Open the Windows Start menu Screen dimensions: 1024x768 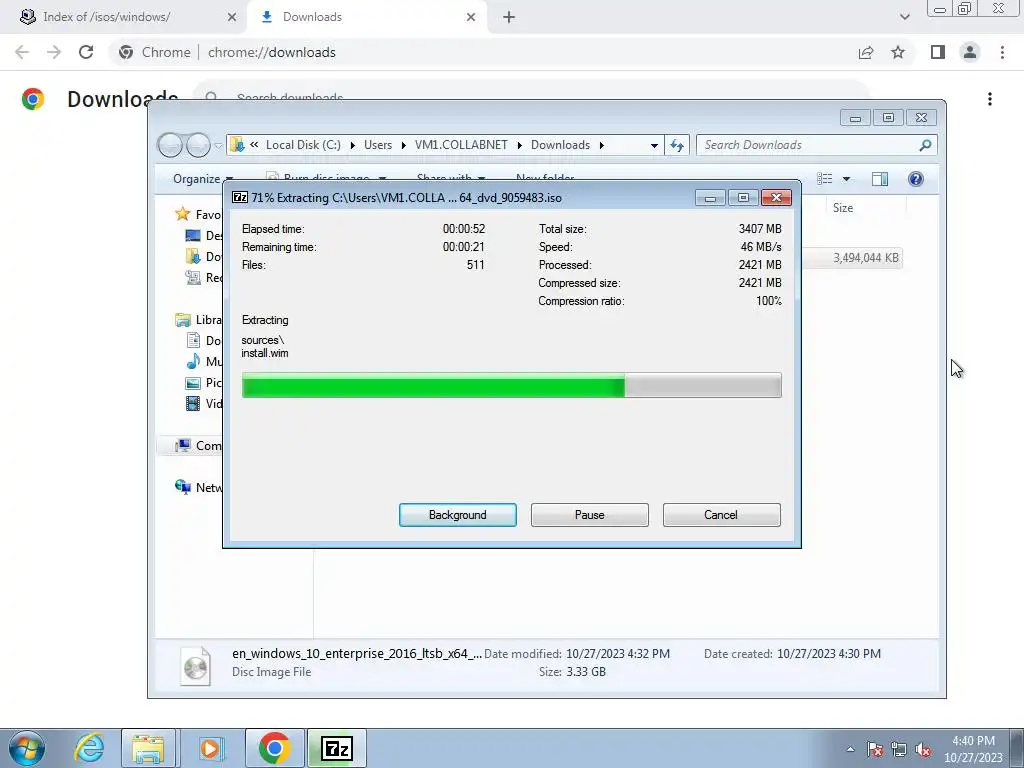(x=26, y=748)
